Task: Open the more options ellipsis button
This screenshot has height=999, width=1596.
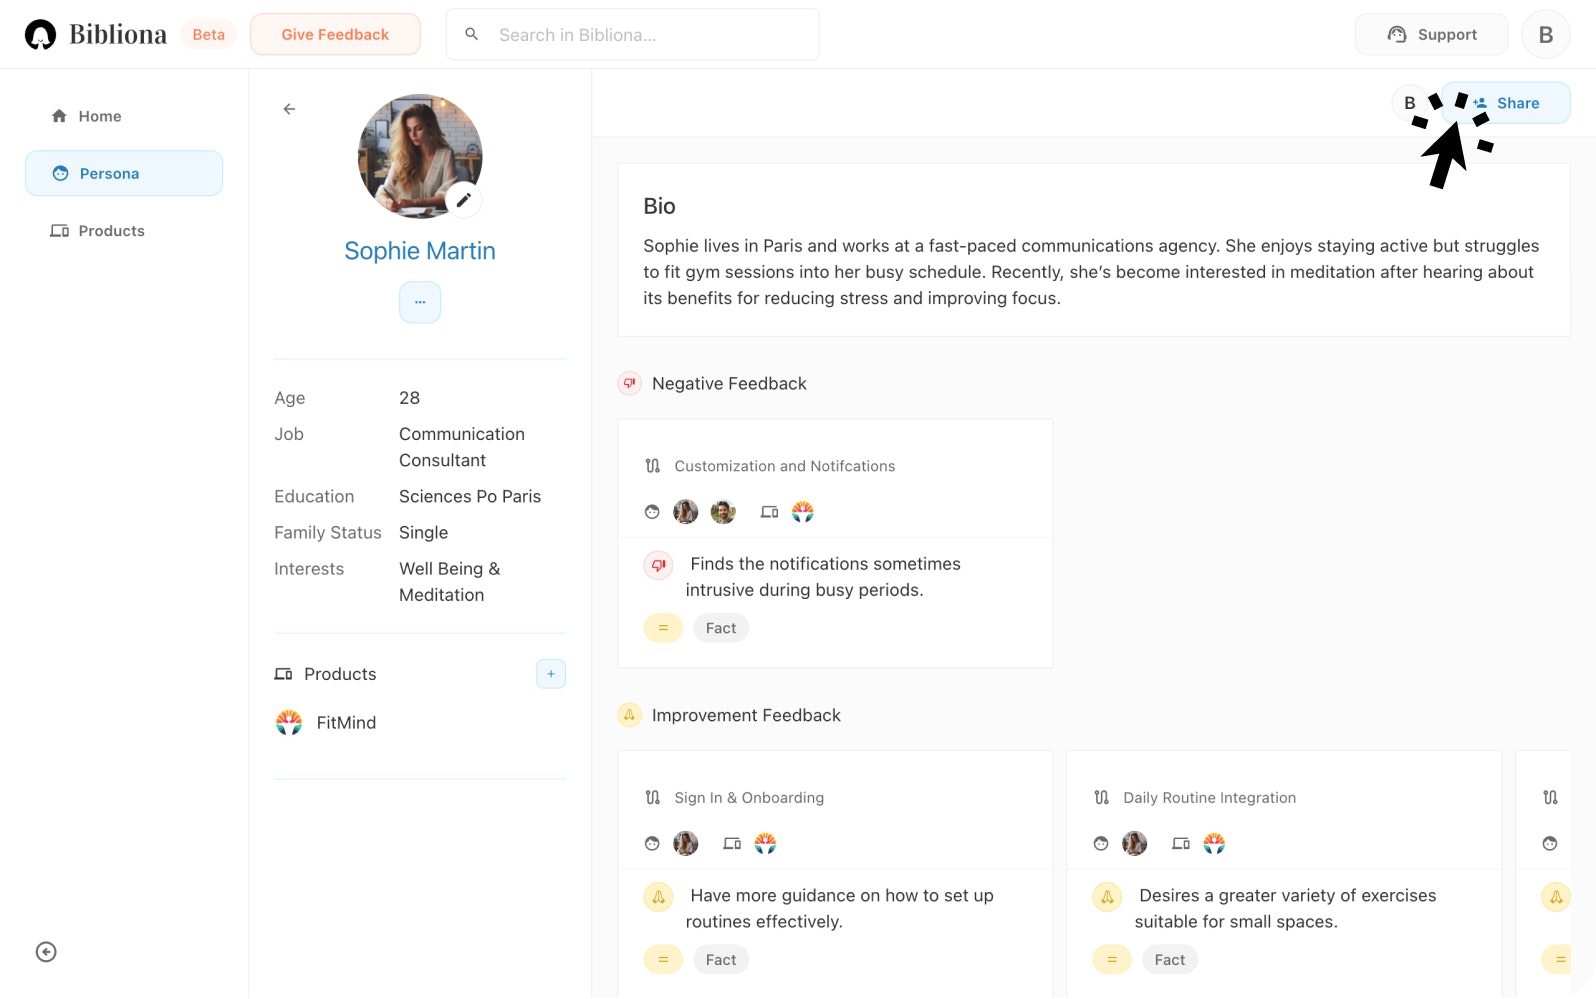Action: pyautogui.click(x=420, y=302)
